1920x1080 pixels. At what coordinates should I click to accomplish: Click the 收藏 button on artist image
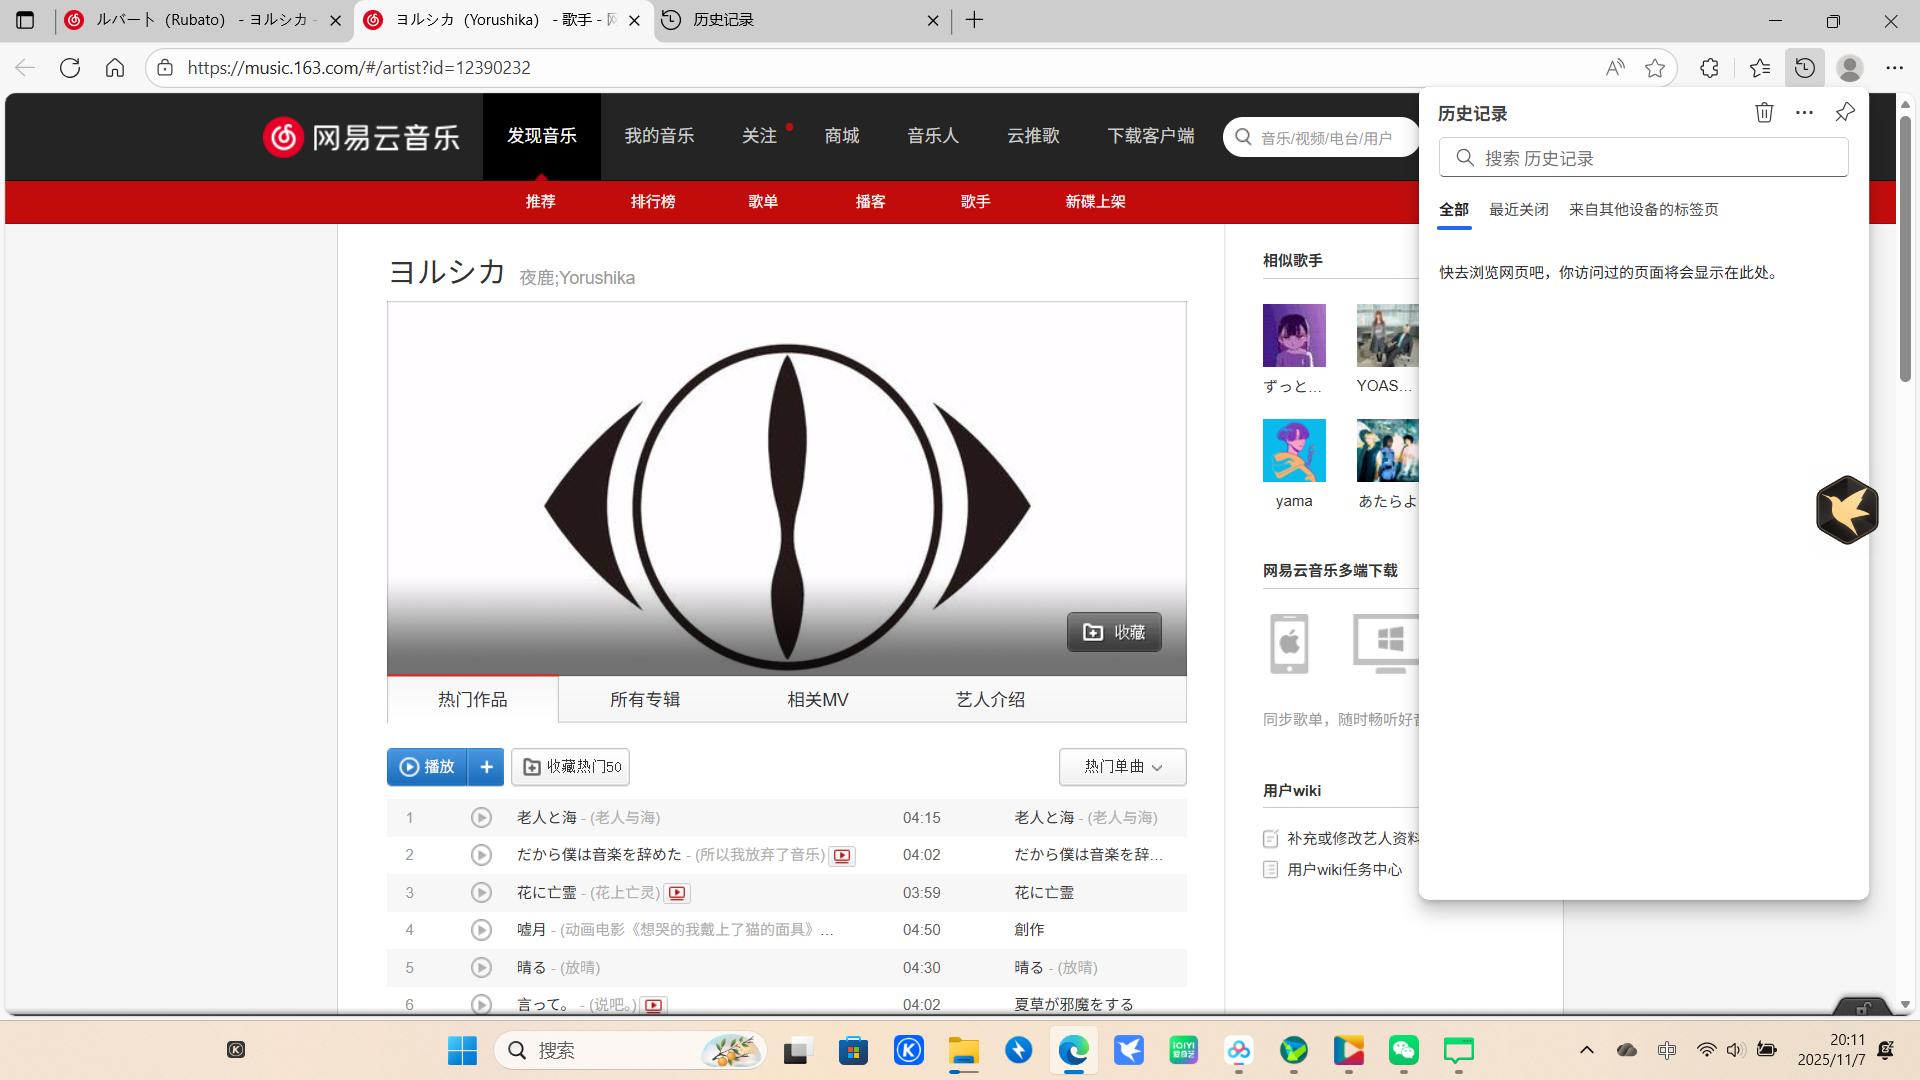click(1114, 632)
